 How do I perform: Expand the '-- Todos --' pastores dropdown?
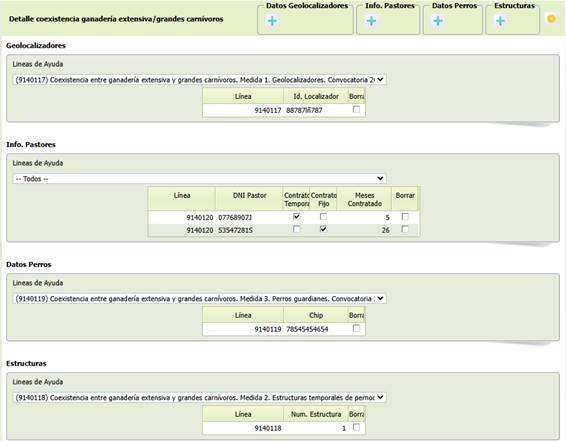click(x=200, y=179)
